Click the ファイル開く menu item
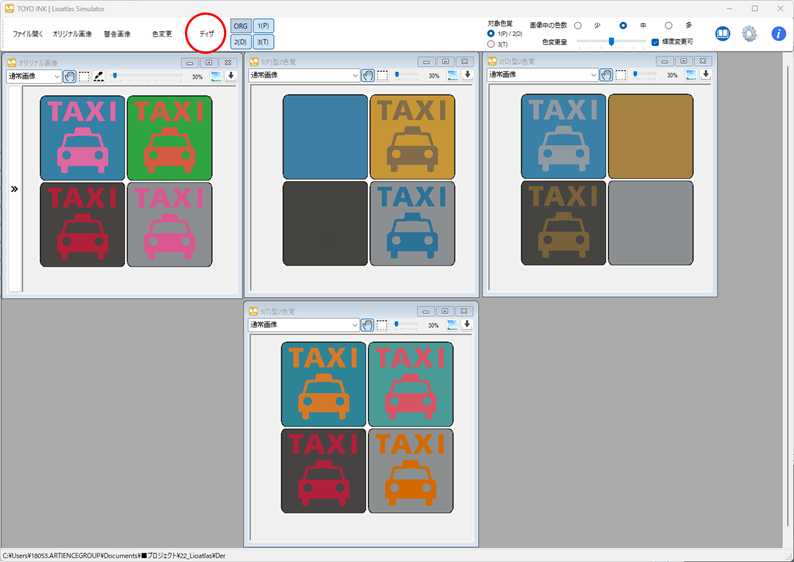 coord(27,34)
